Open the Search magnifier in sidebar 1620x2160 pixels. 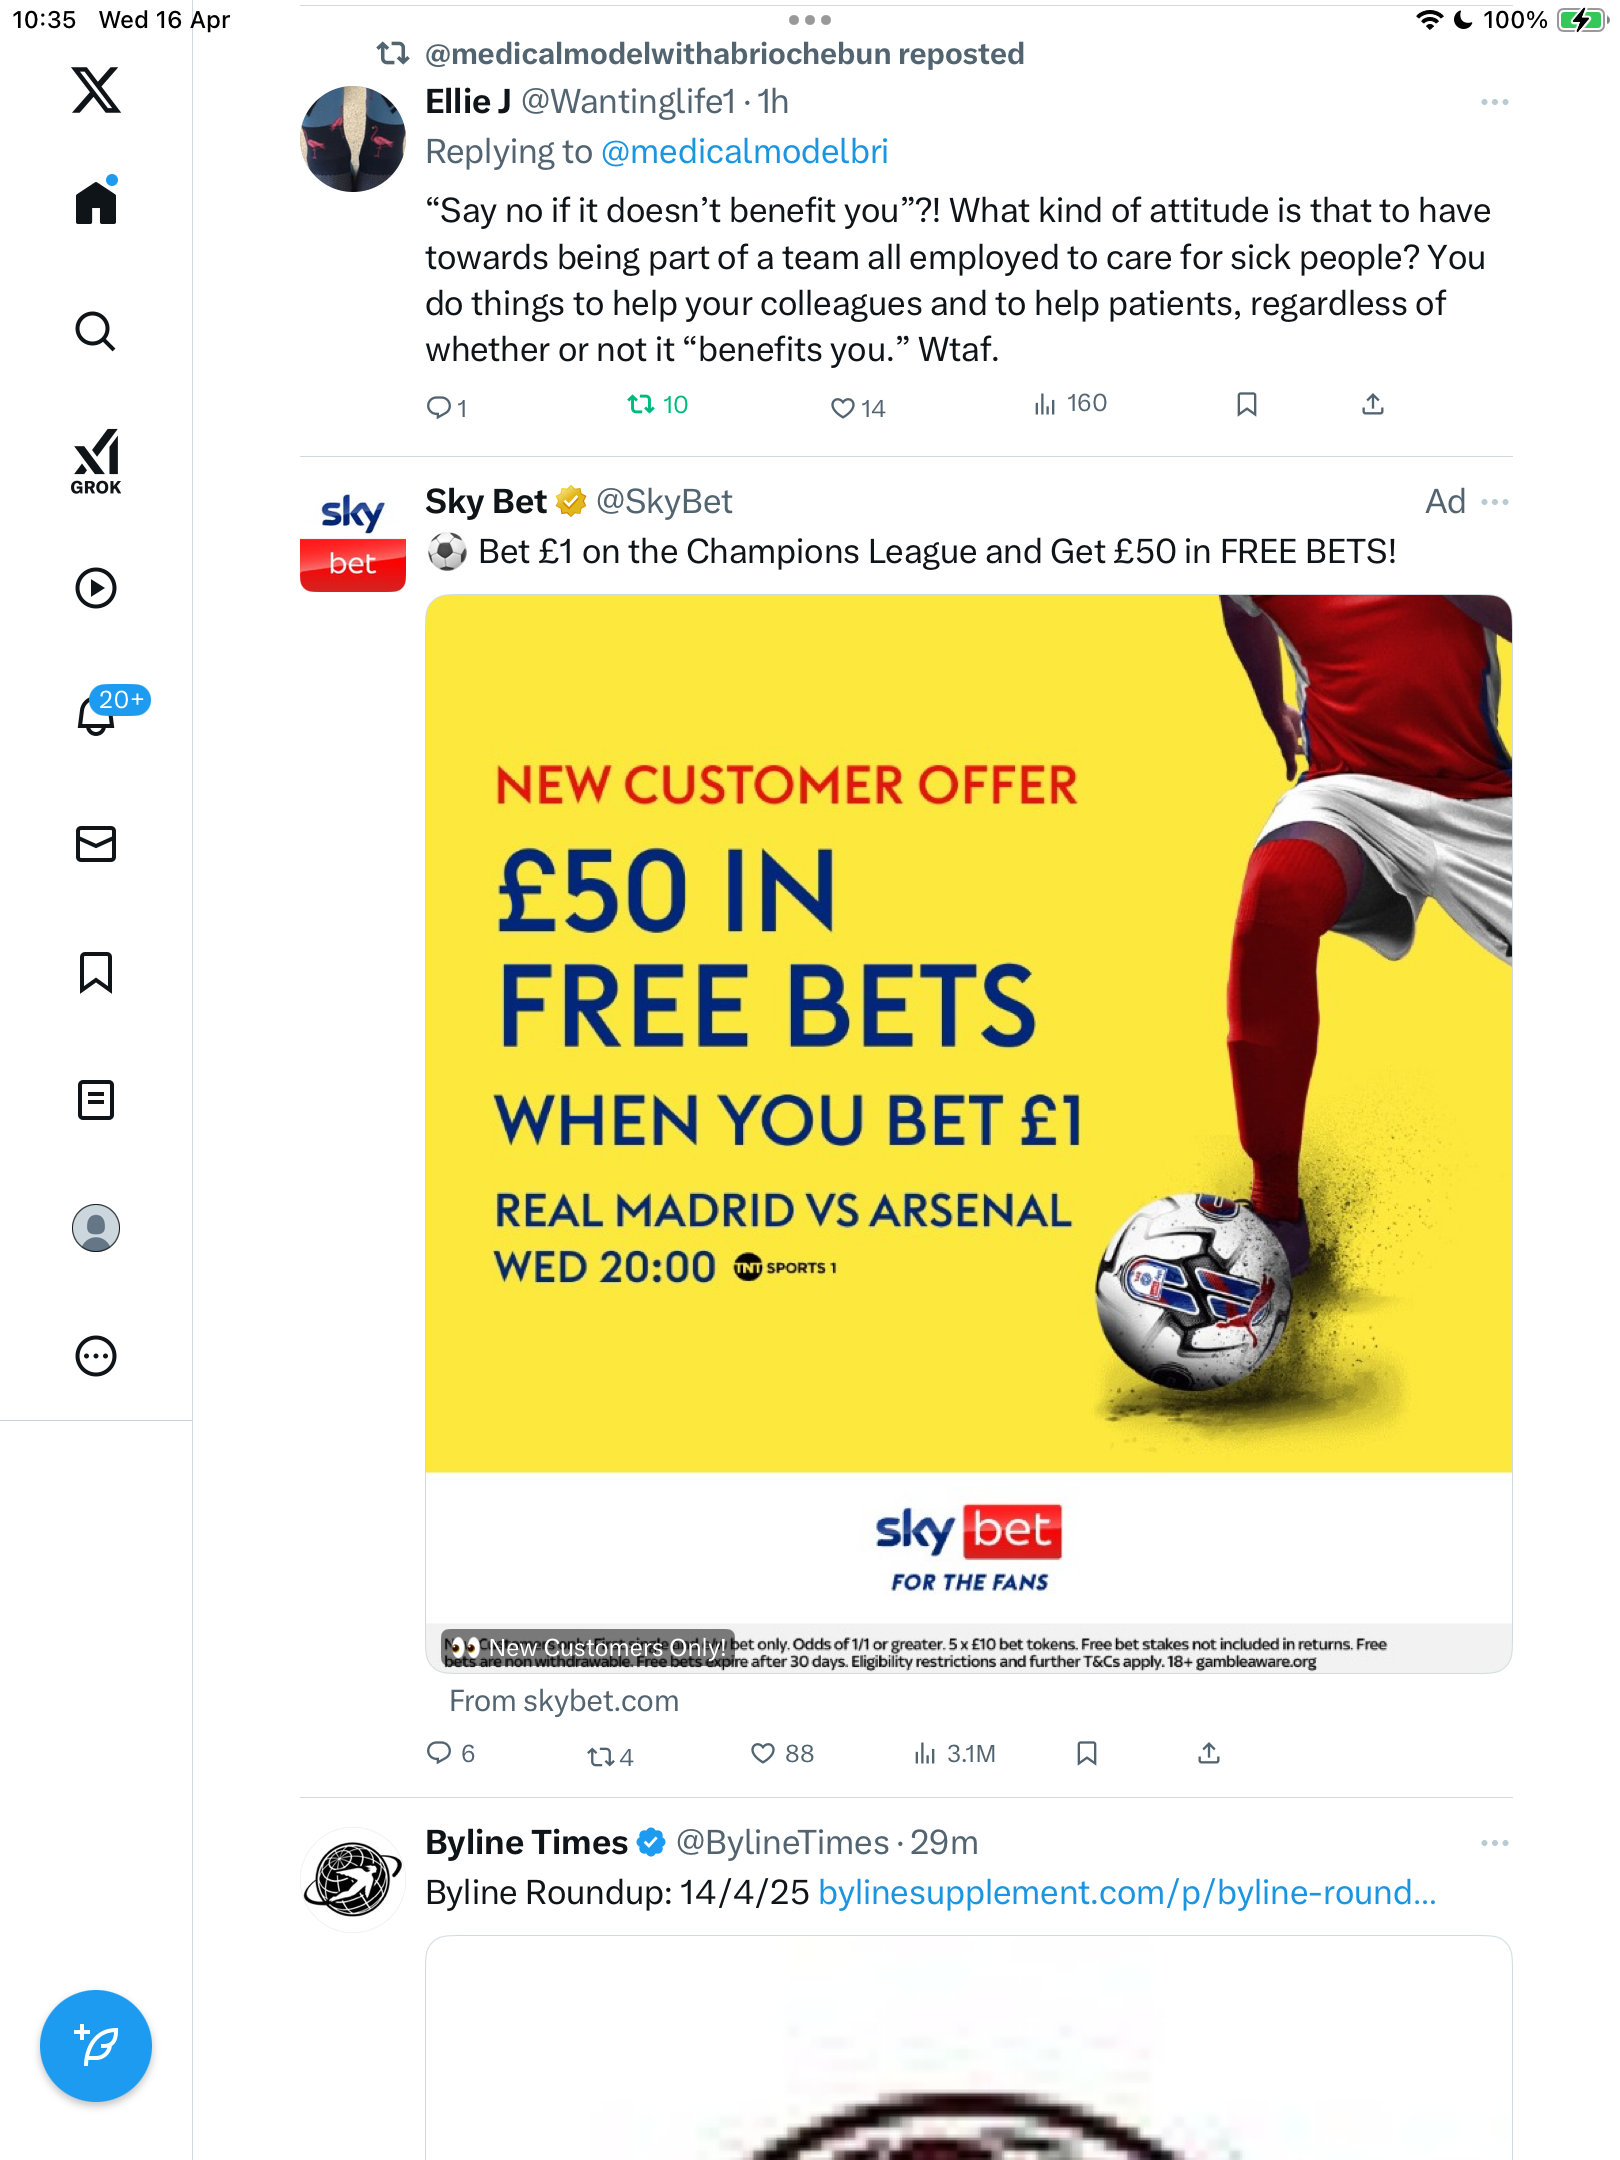coord(96,331)
